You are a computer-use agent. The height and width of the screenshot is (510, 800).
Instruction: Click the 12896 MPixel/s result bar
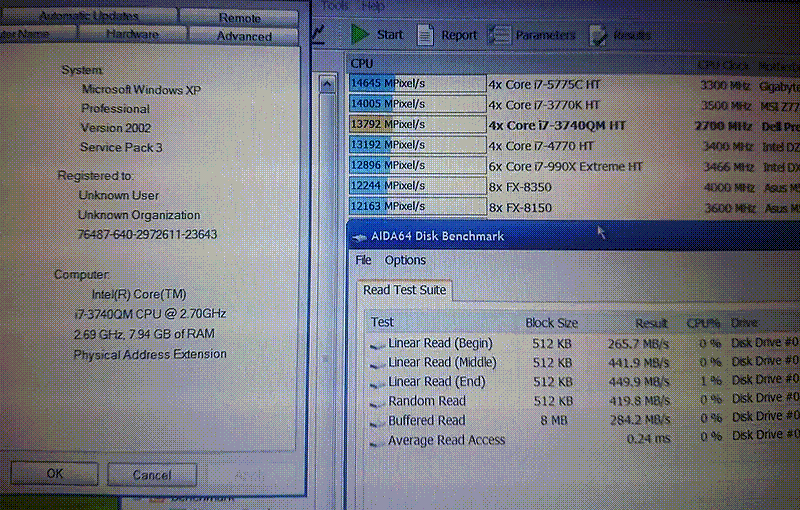[417, 165]
